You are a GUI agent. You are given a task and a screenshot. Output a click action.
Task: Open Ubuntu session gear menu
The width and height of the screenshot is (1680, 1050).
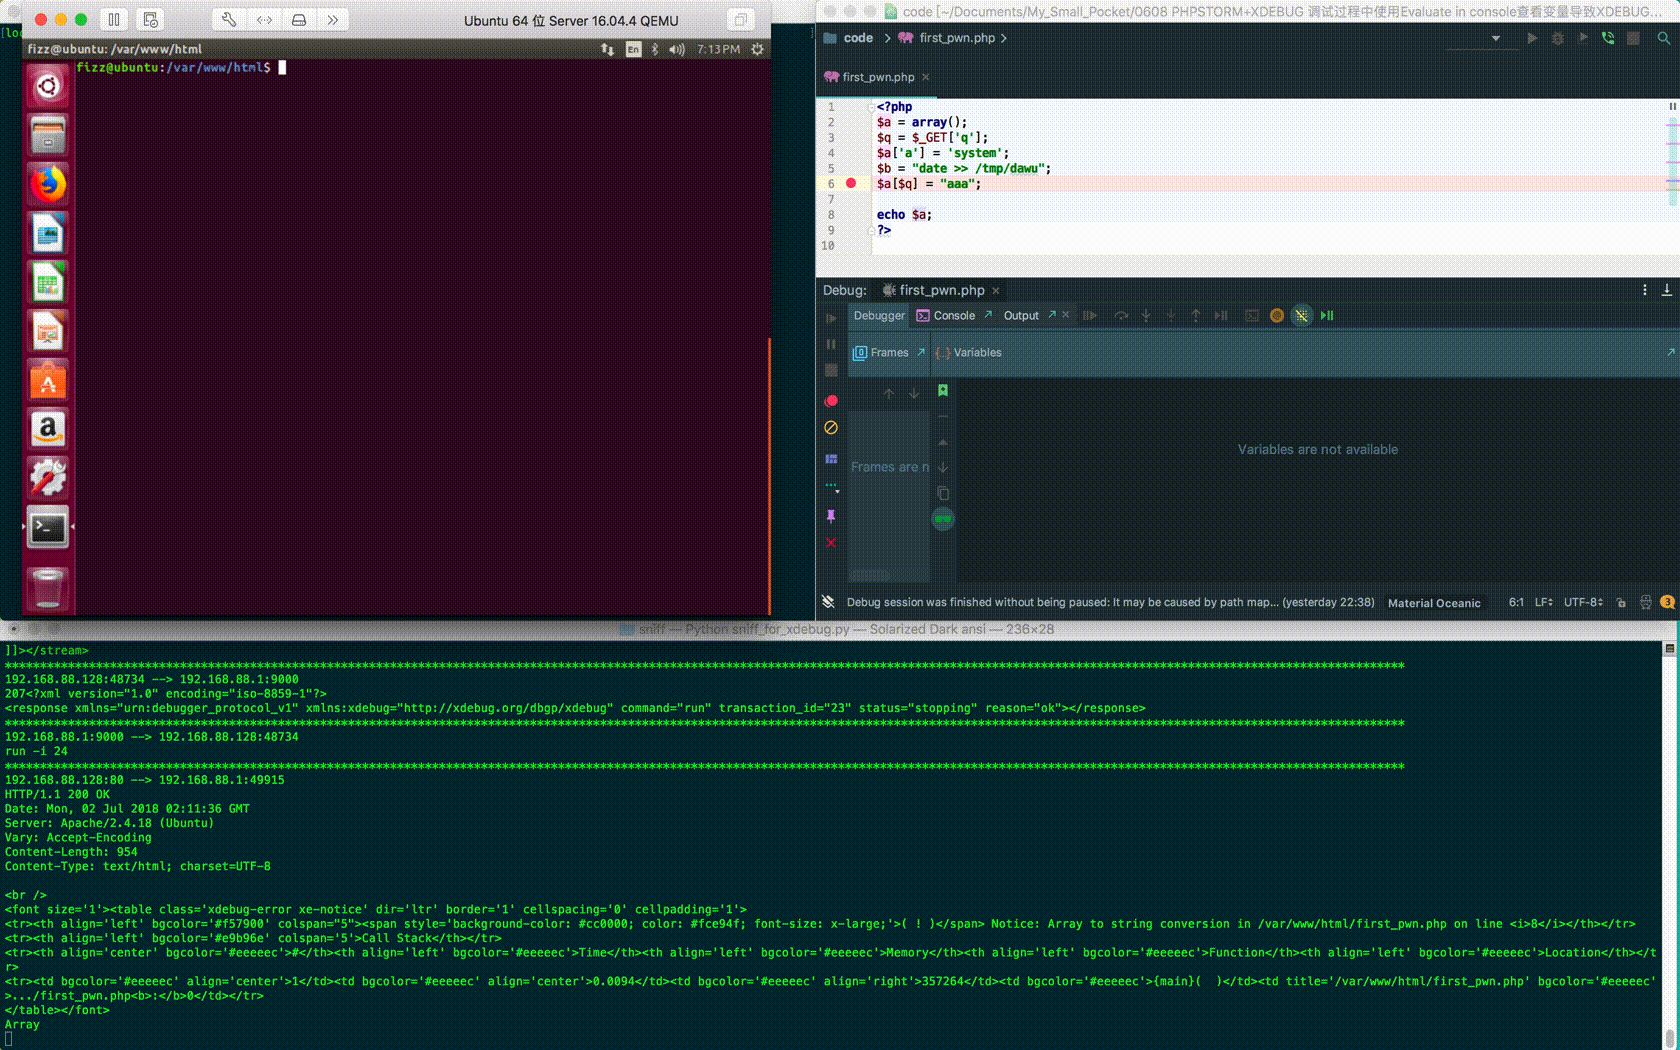pos(757,49)
